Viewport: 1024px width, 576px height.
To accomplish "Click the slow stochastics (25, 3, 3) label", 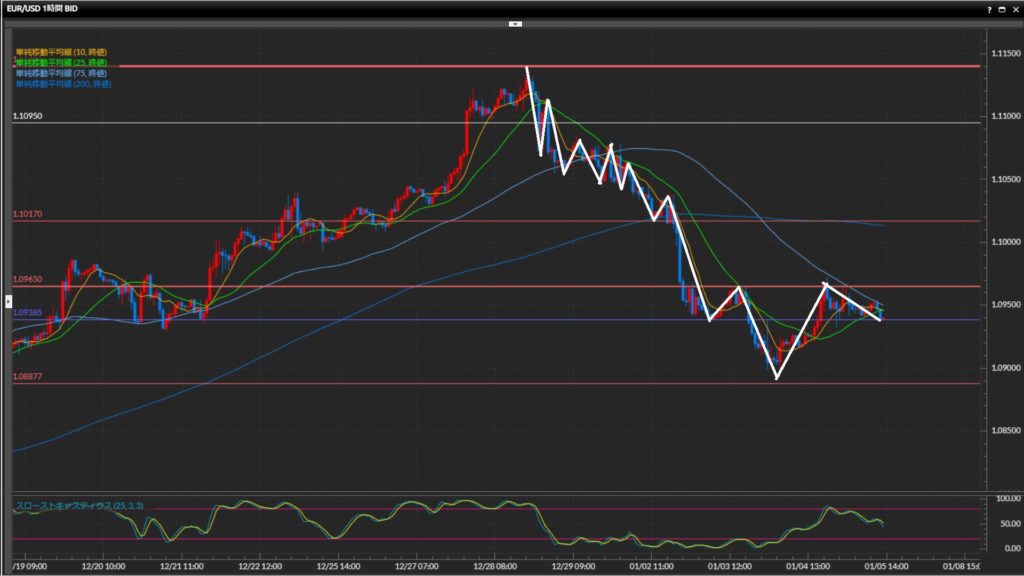I will (79, 506).
